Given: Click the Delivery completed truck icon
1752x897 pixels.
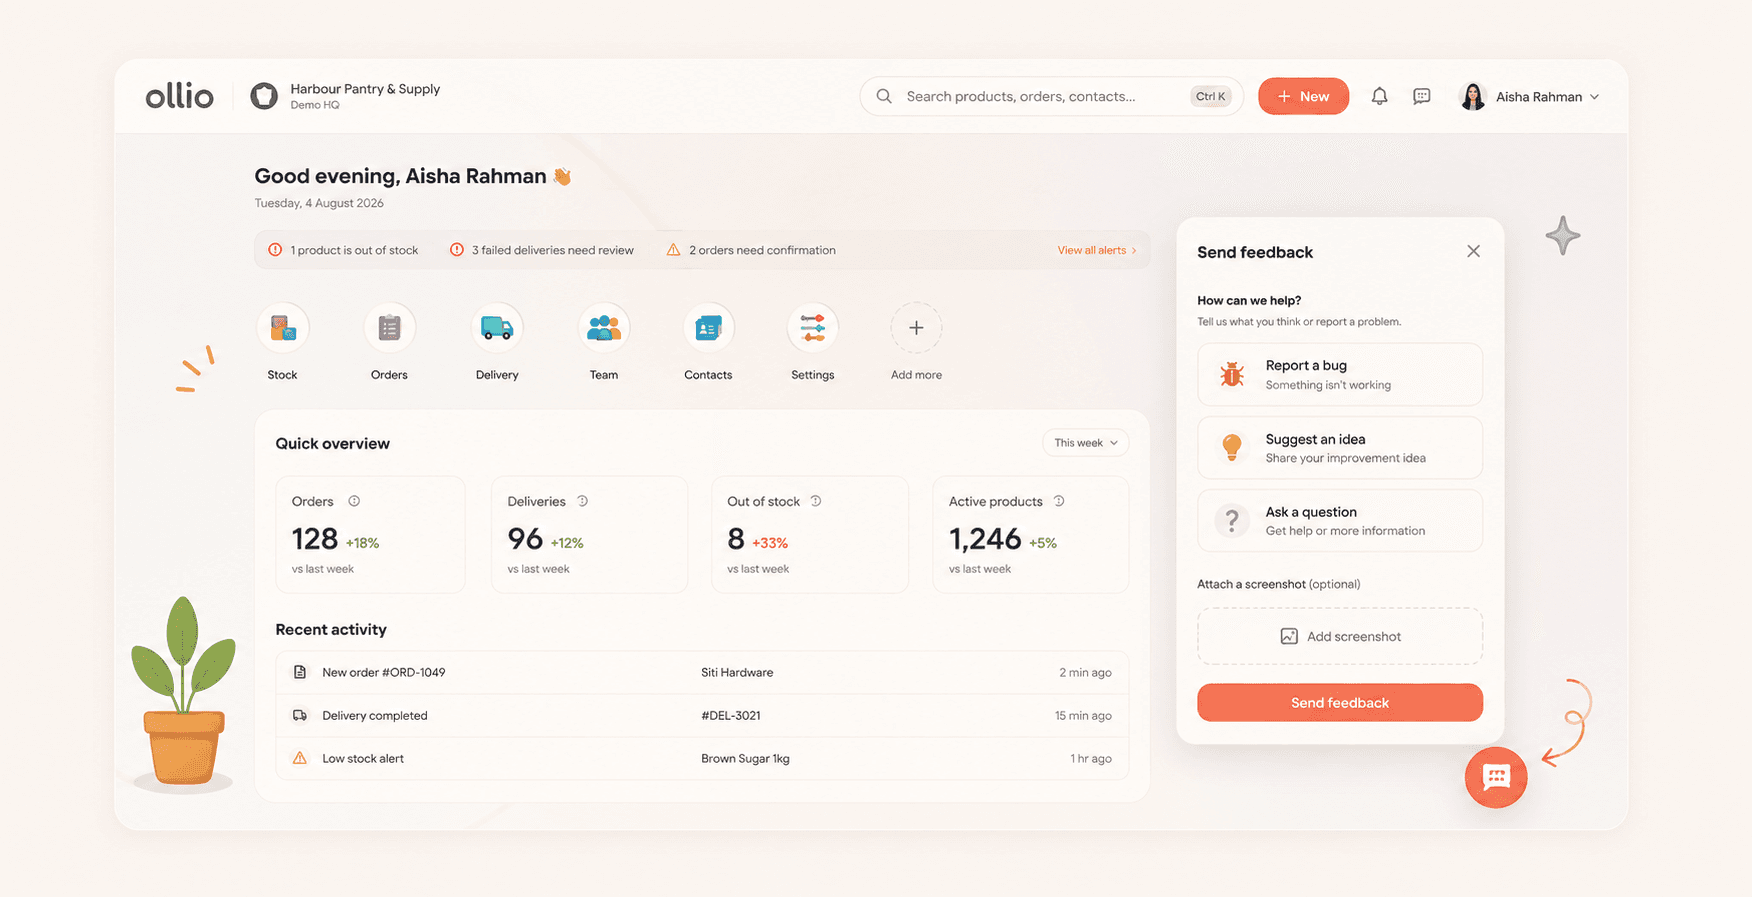Looking at the screenshot, I should click(x=299, y=715).
